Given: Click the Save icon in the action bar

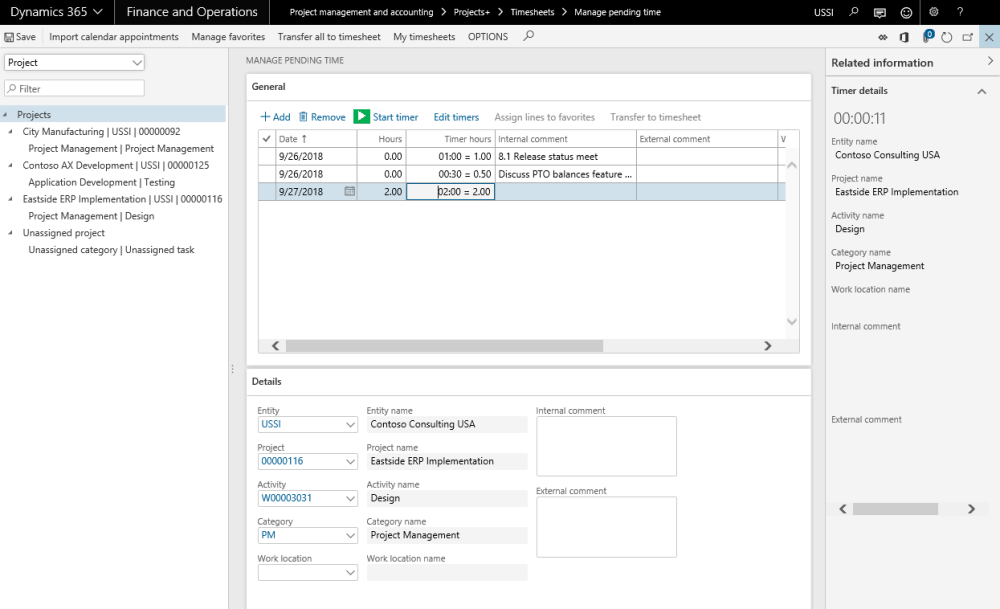Looking at the screenshot, I should tap(9, 37).
